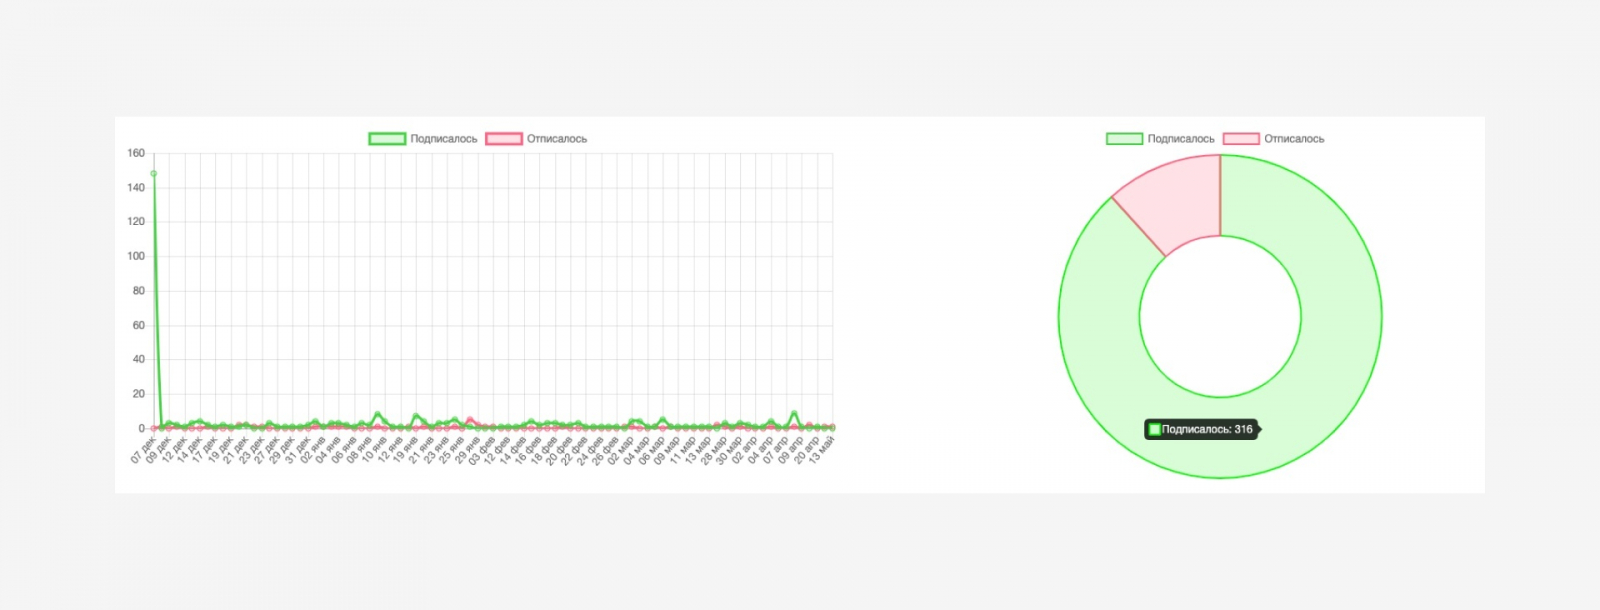The height and width of the screenshot is (610, 1600).
Task: Toggle Подписалось series label in line chart legend
Action: click(x=444, y=139)
